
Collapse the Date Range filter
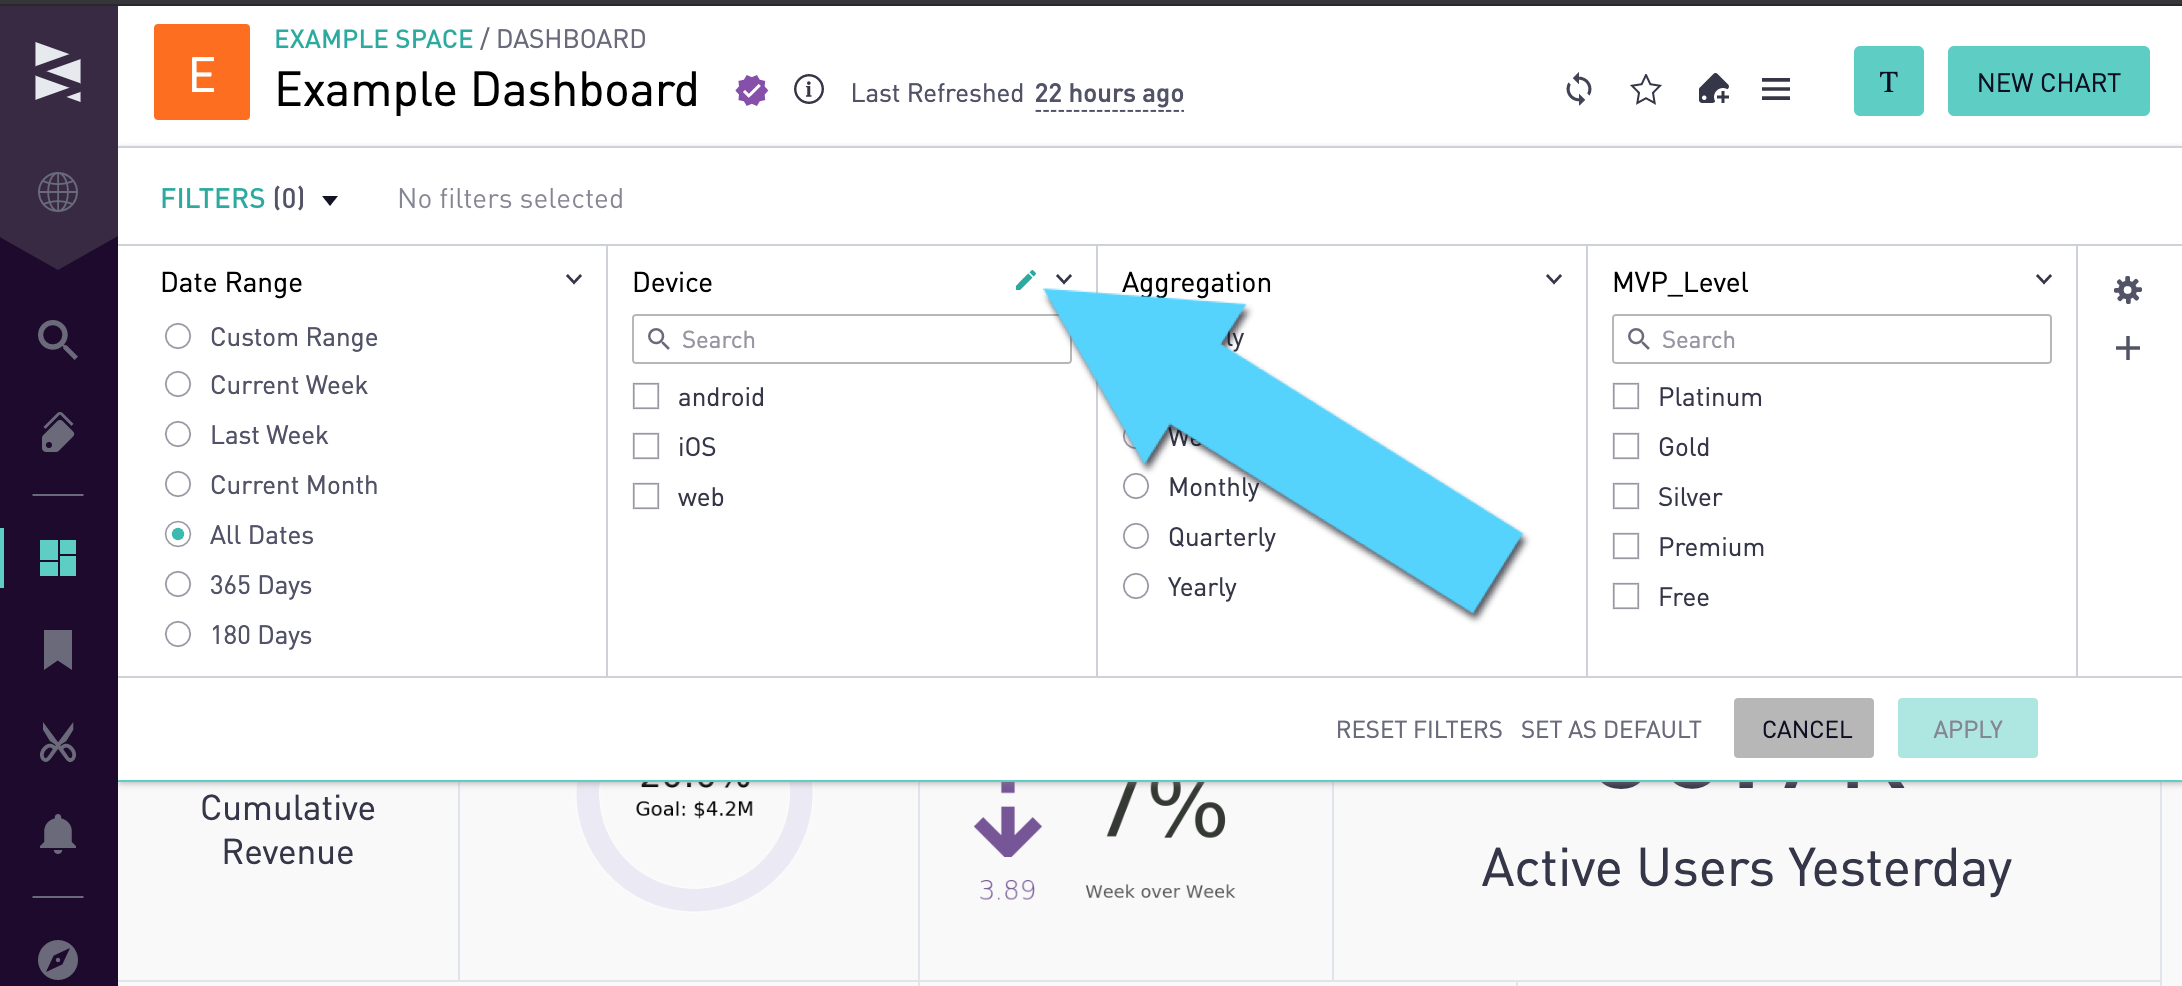[x=573, y=279]
